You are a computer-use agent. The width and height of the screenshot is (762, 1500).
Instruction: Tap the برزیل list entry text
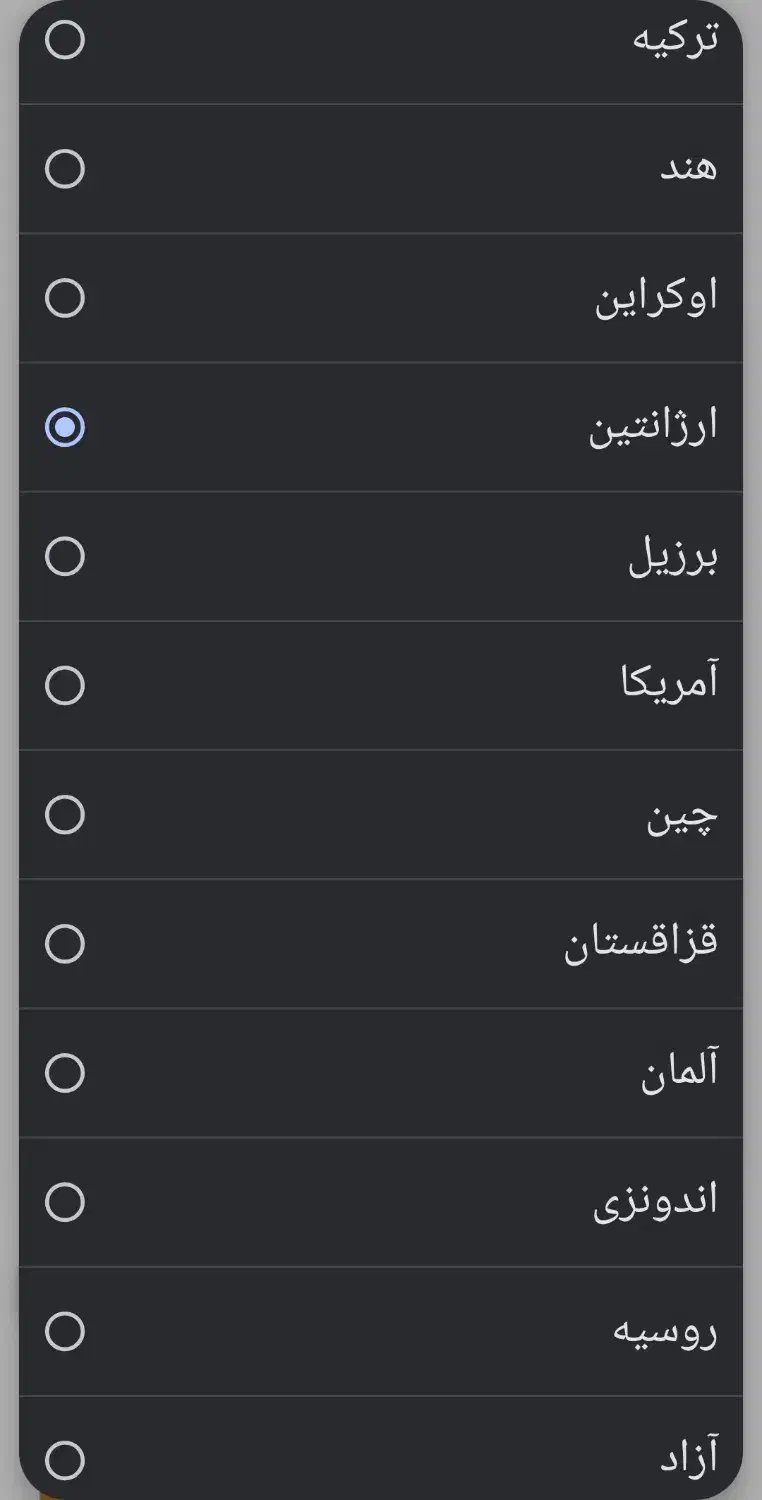pos(672,557)
